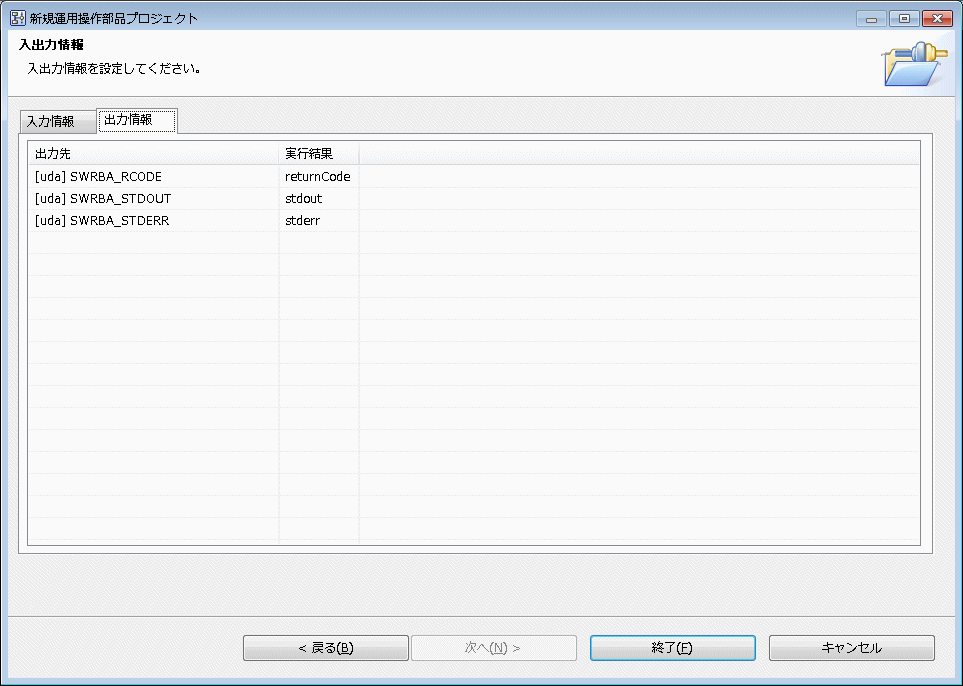Finish the wizard with 終了(F)
The height and width of the screenshot is (686, 963).
(x=673, y=648)
